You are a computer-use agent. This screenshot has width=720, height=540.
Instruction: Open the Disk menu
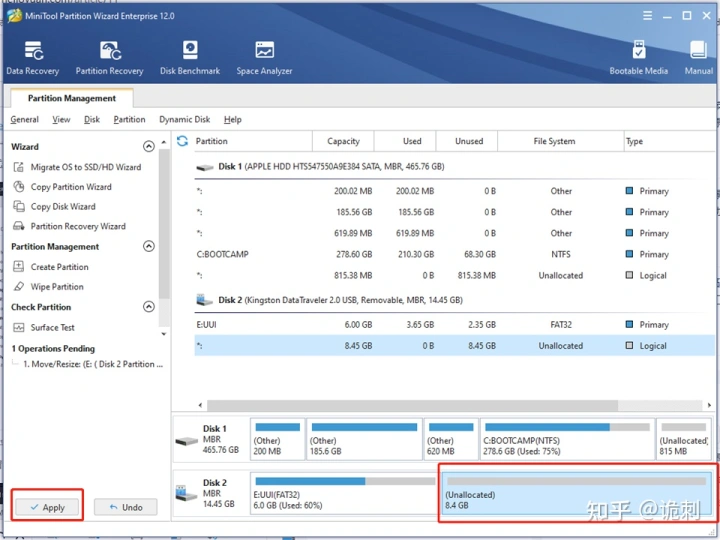coord(92,119)
